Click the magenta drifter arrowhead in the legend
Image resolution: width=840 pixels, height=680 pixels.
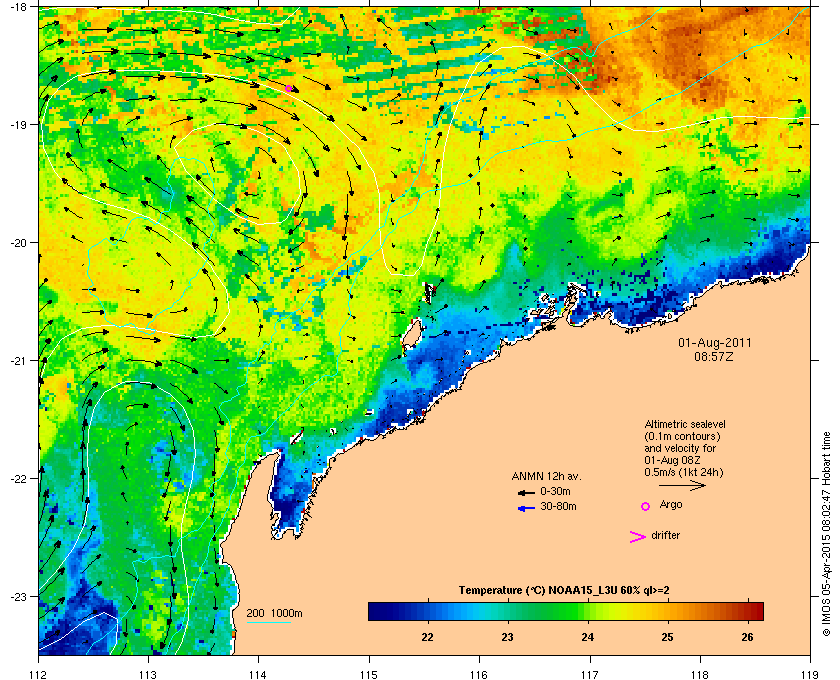(638, 537)
